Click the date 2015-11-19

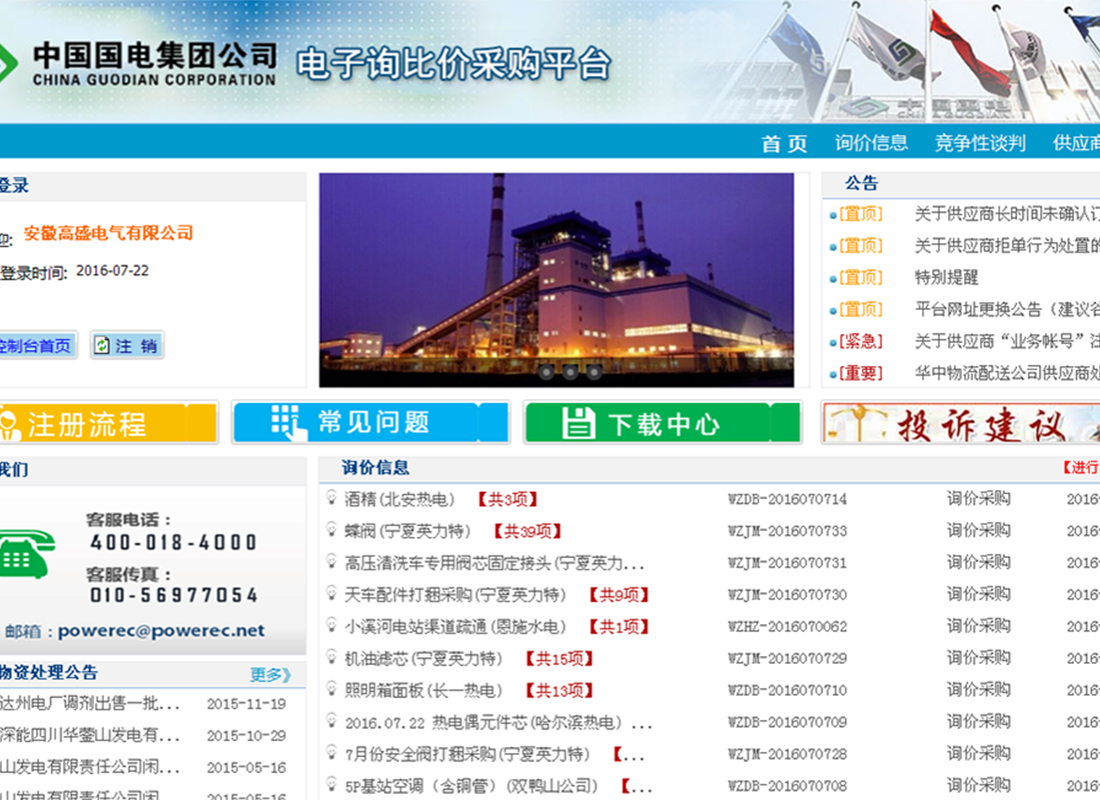pos(246,704)
